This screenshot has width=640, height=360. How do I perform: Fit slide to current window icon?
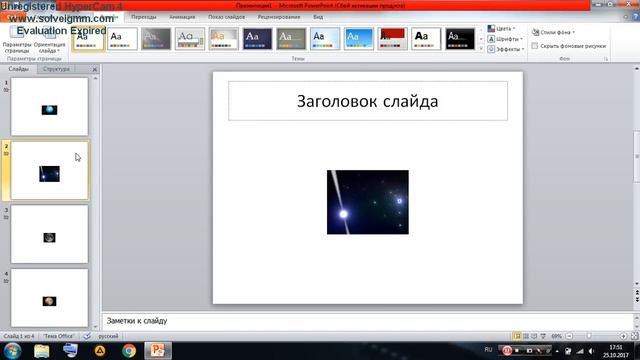pyautogui.click(x=634, y=336)
